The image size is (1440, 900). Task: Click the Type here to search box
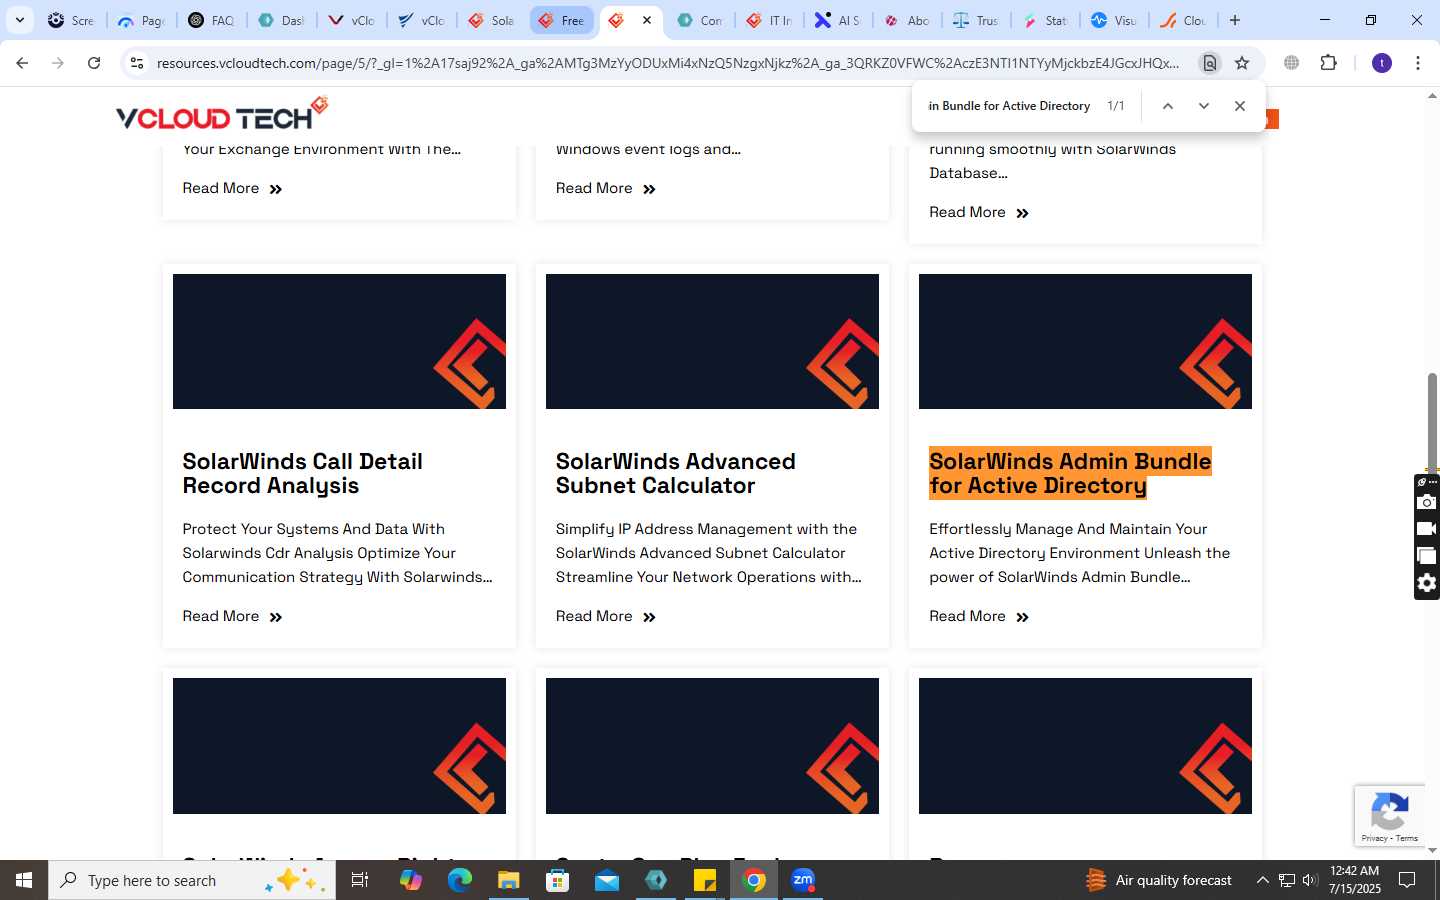point(192,880)
